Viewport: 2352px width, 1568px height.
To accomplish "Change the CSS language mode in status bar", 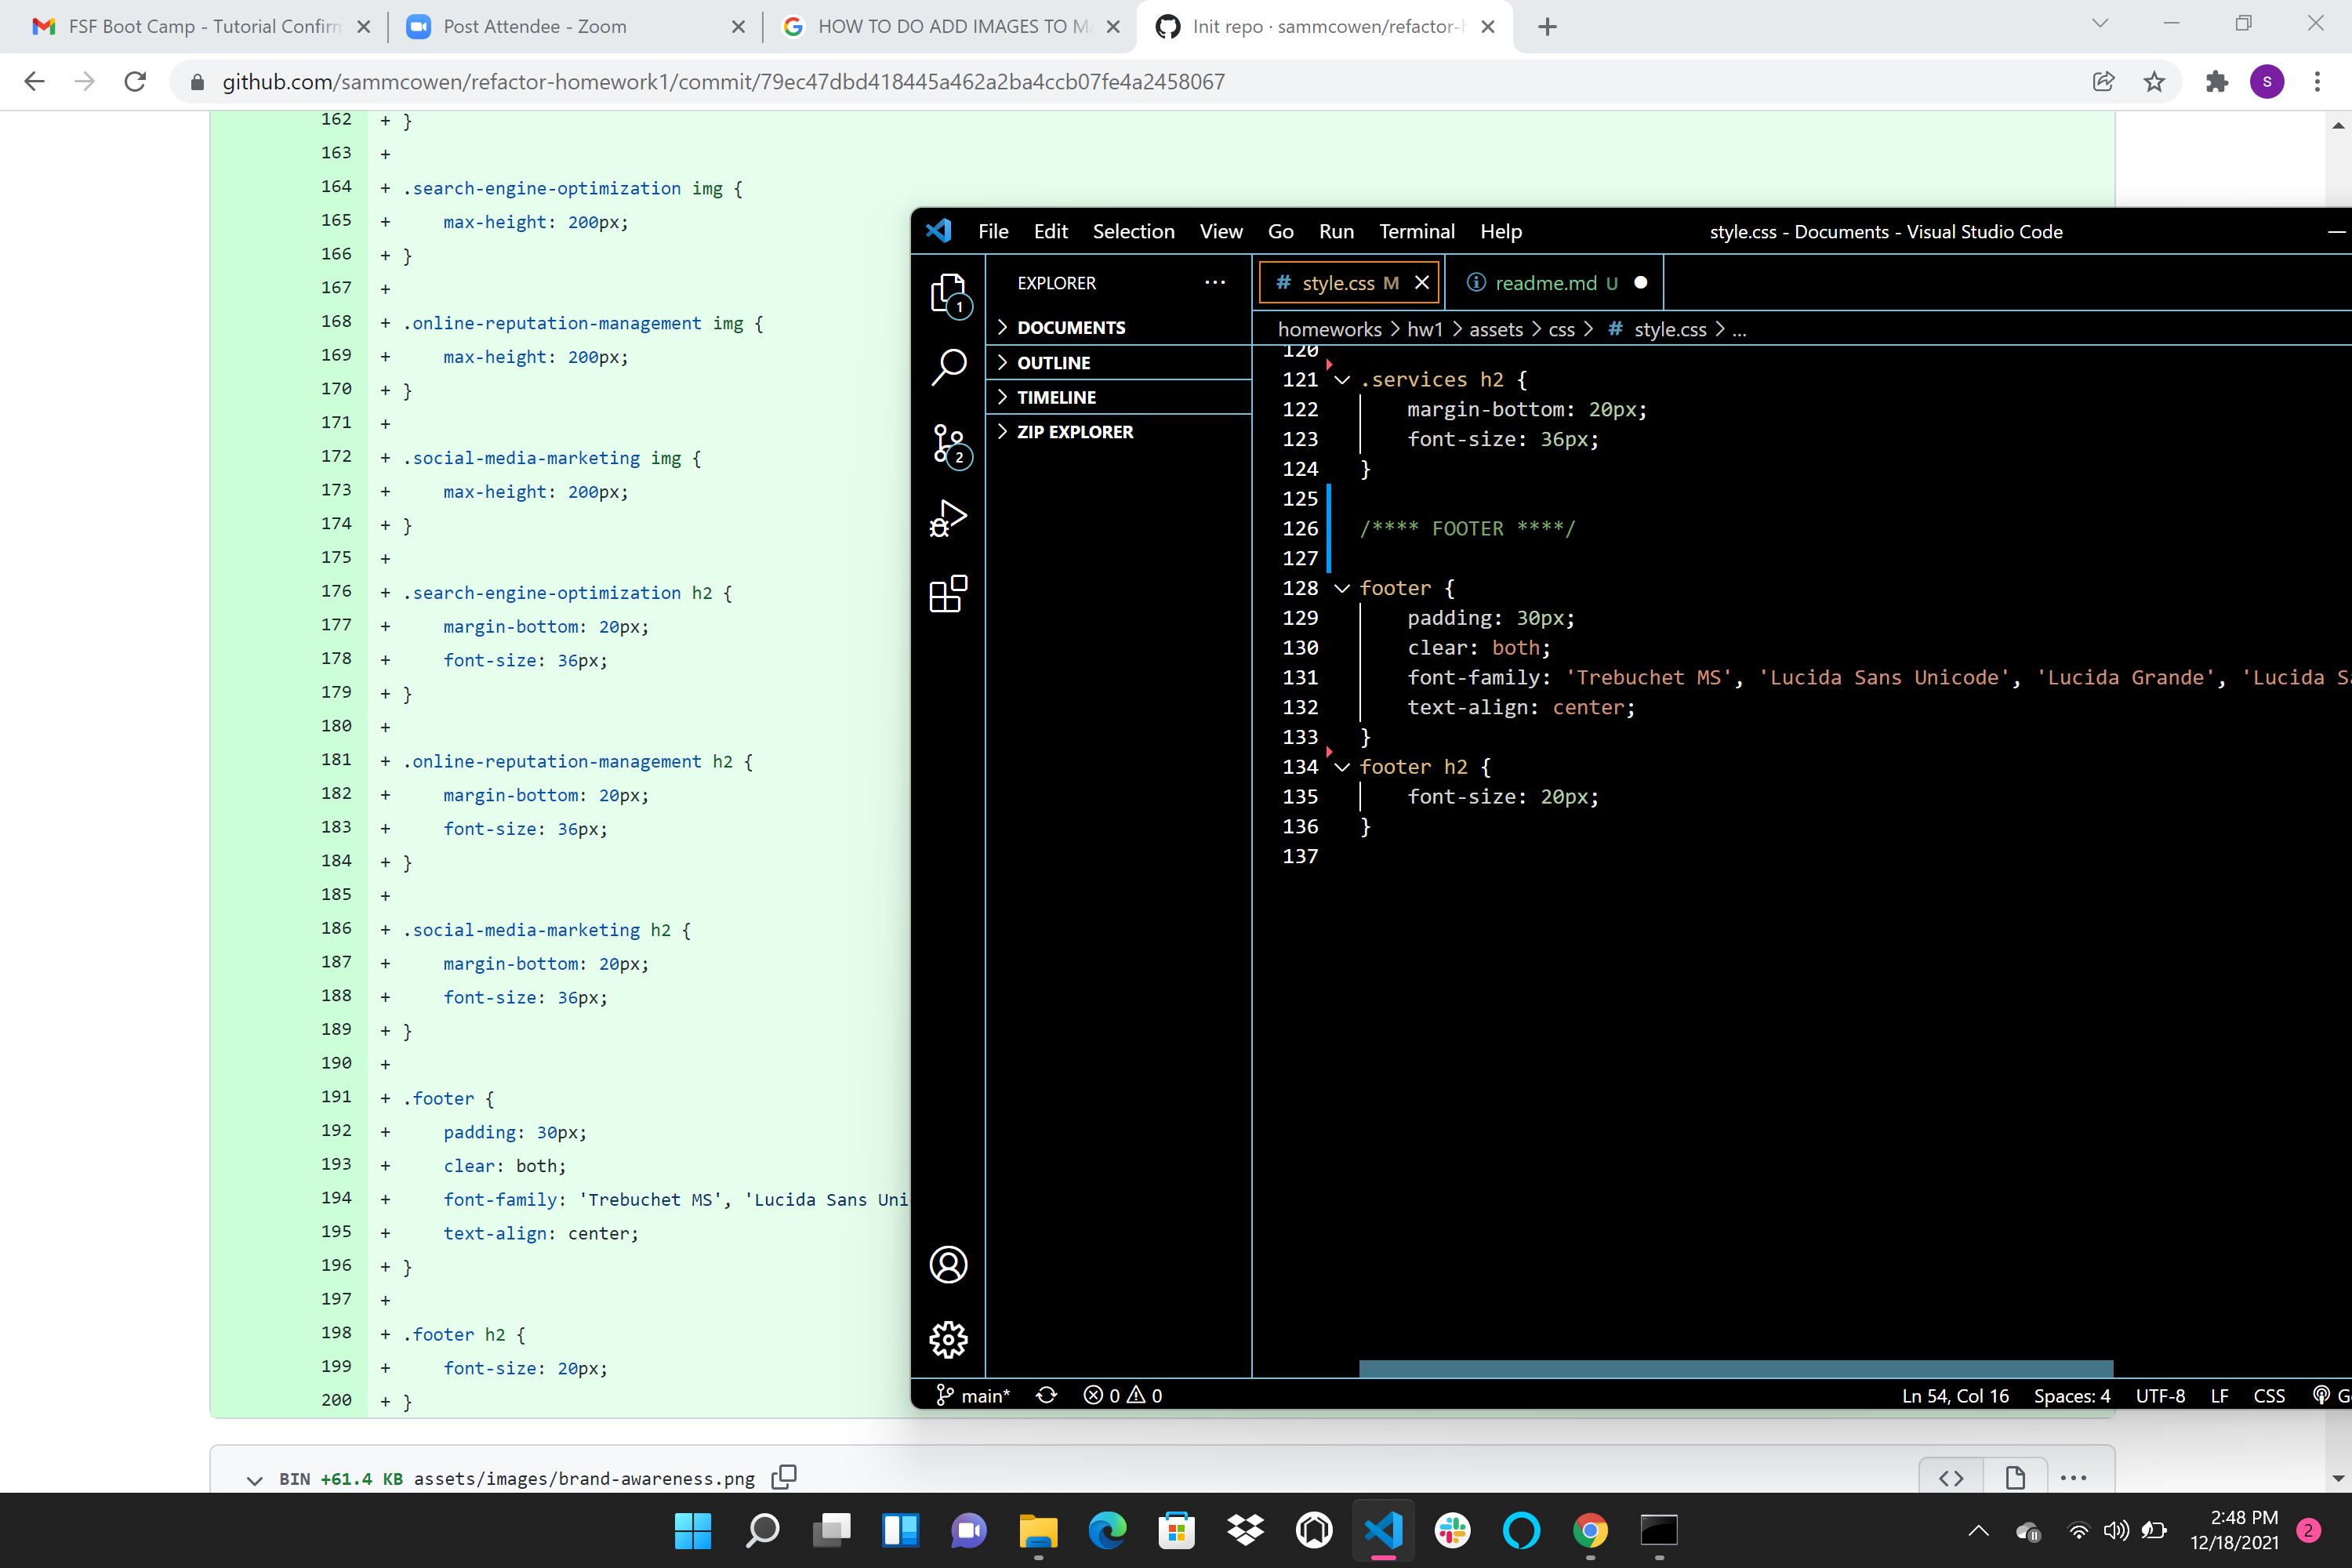I will pyautogui.click(x=2268, y=1395).
